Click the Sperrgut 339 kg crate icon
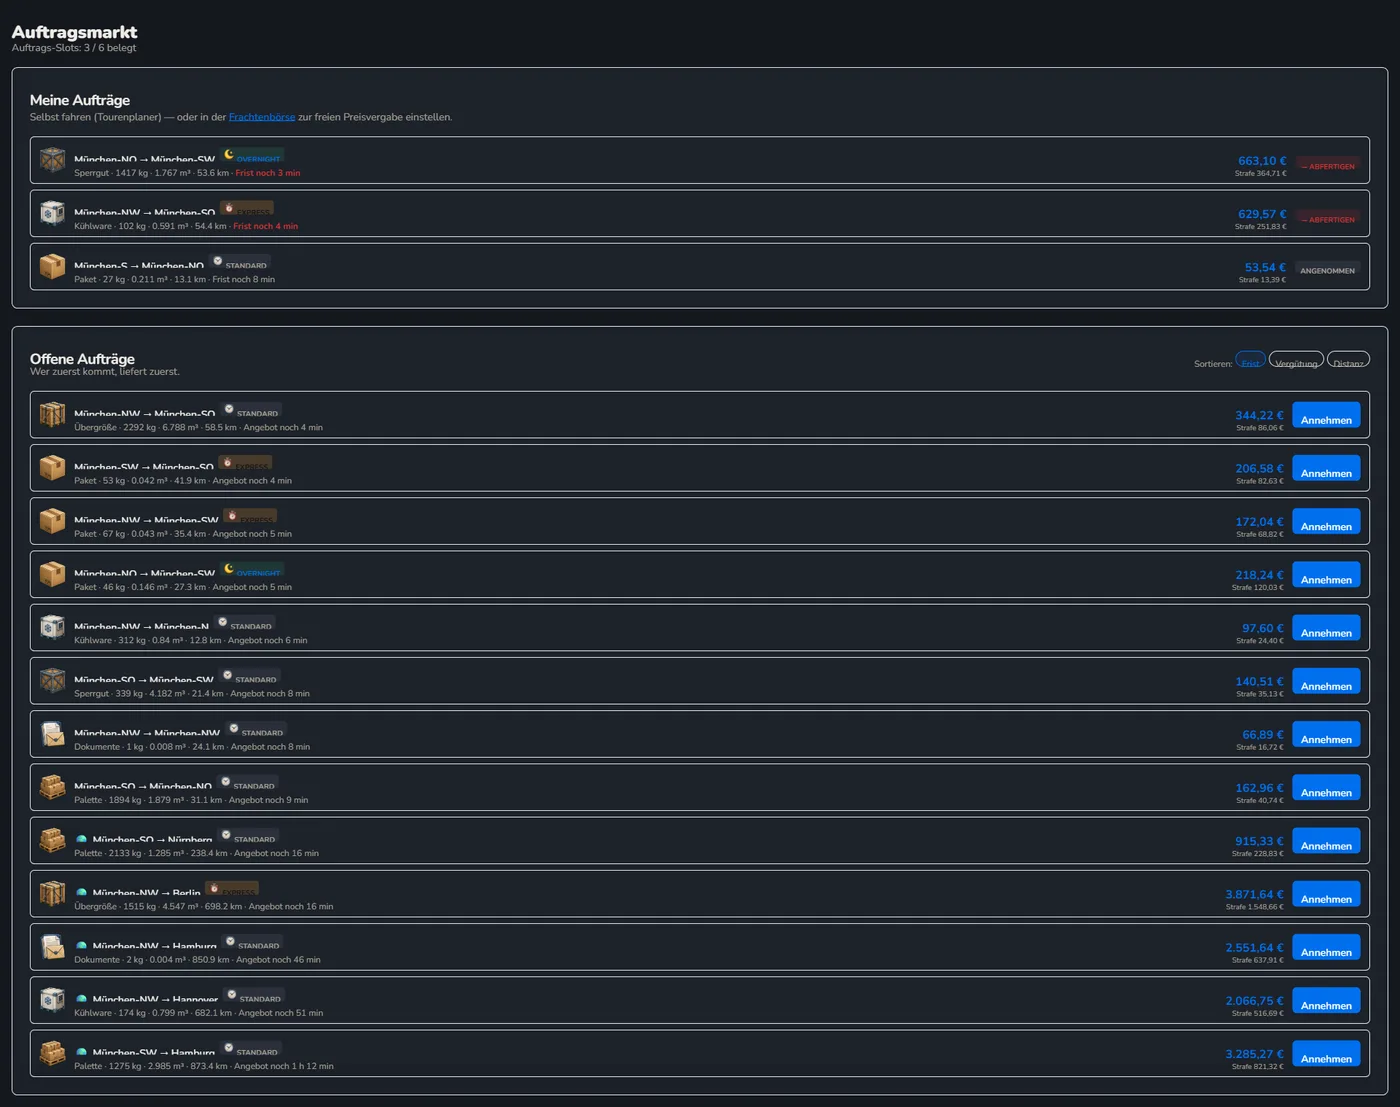Viewport: 1400px width, 1107px height. (x=52, y=680)
